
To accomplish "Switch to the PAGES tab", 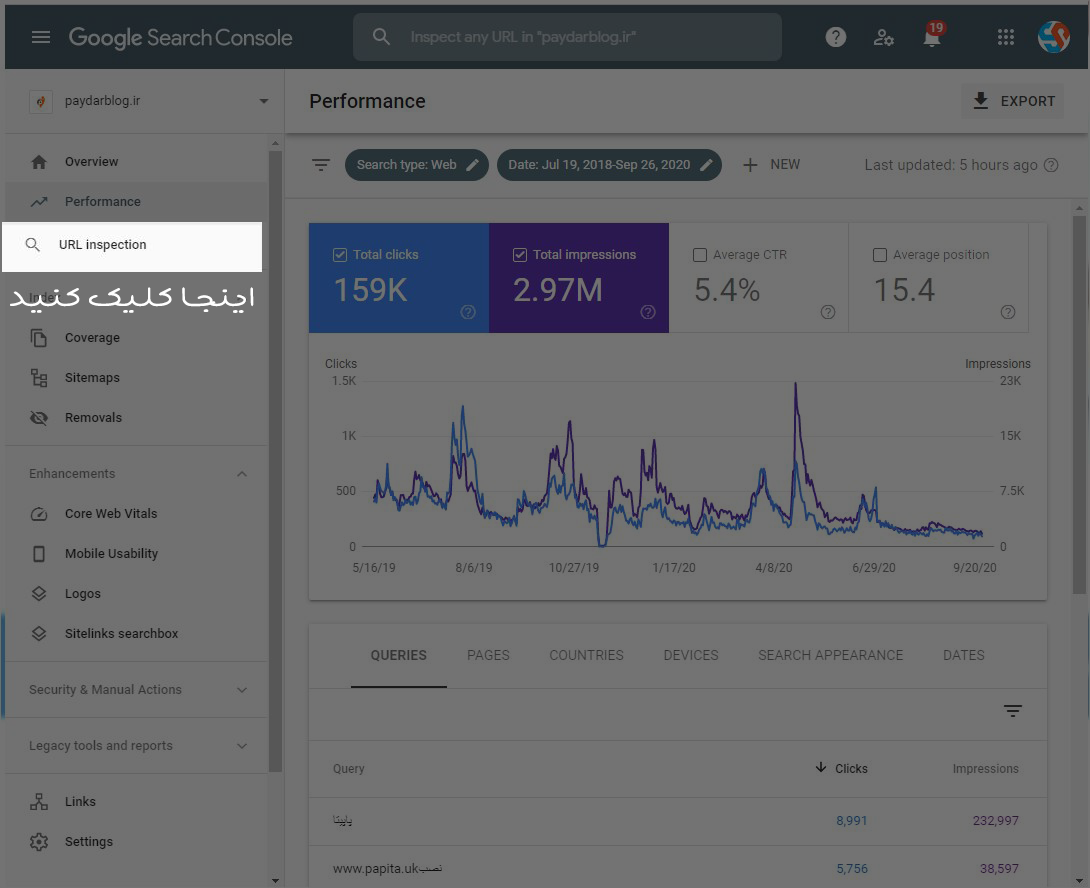I will click(x=488, y=655).
